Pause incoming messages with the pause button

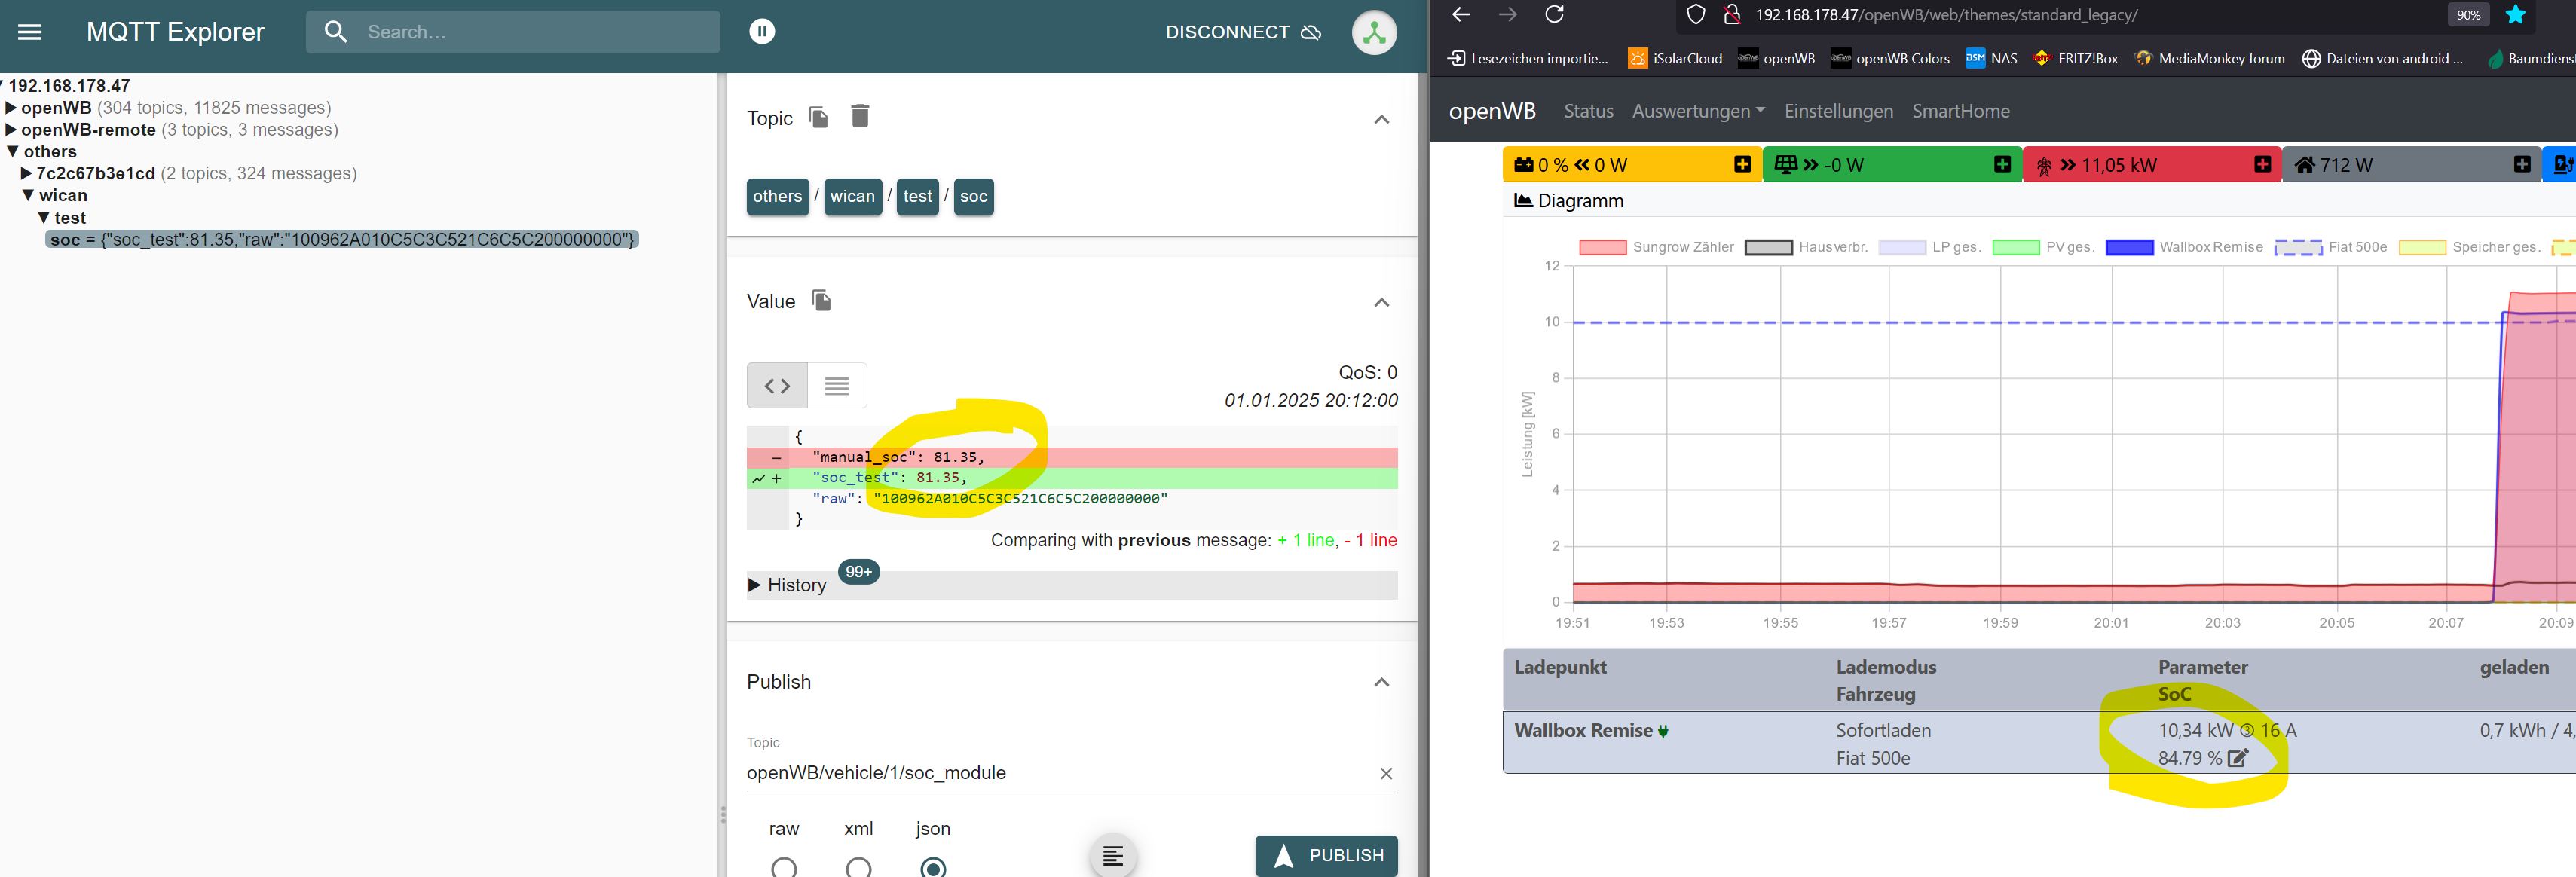(762, 32)
